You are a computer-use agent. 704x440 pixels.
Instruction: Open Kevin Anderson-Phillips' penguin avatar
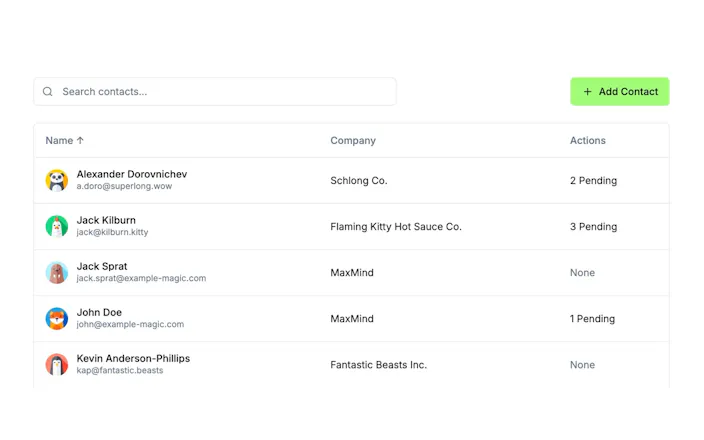(57, 365)
